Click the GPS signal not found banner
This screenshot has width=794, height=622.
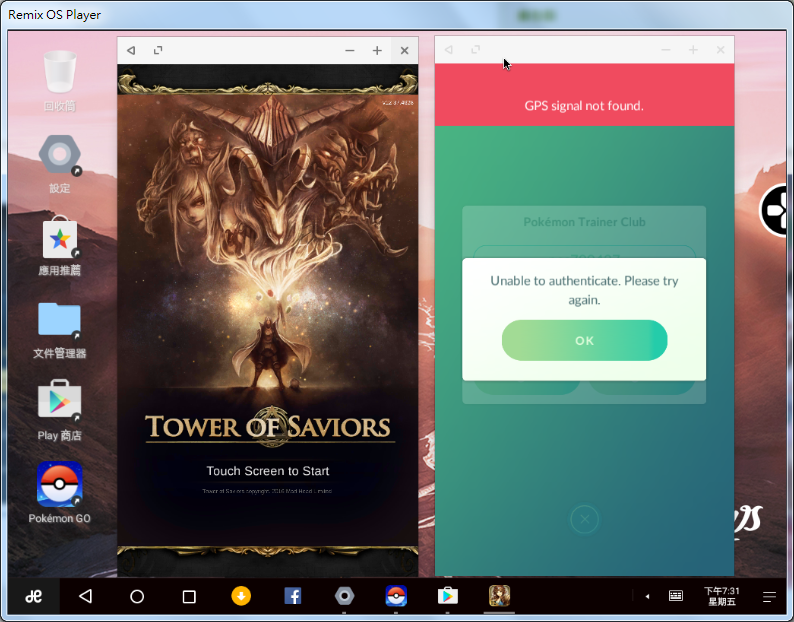click(x=584, y=95)
